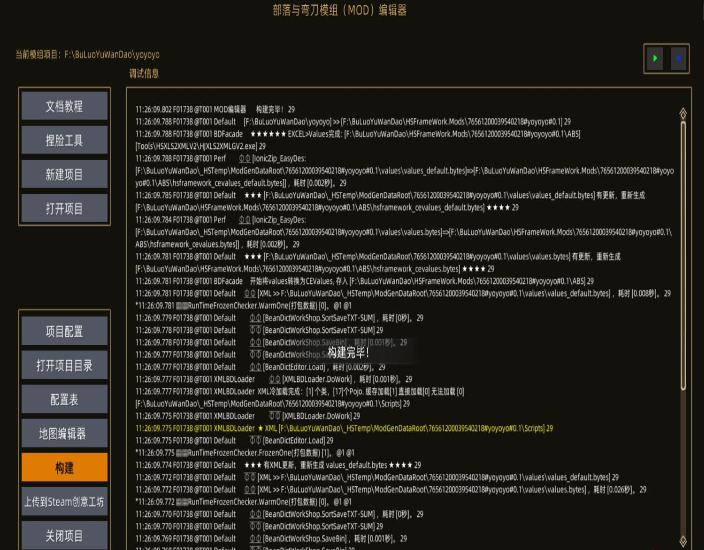
Task: Click log line 'RunTimeFrozenChecker.FrozenOne'
Action: point(245,453)
